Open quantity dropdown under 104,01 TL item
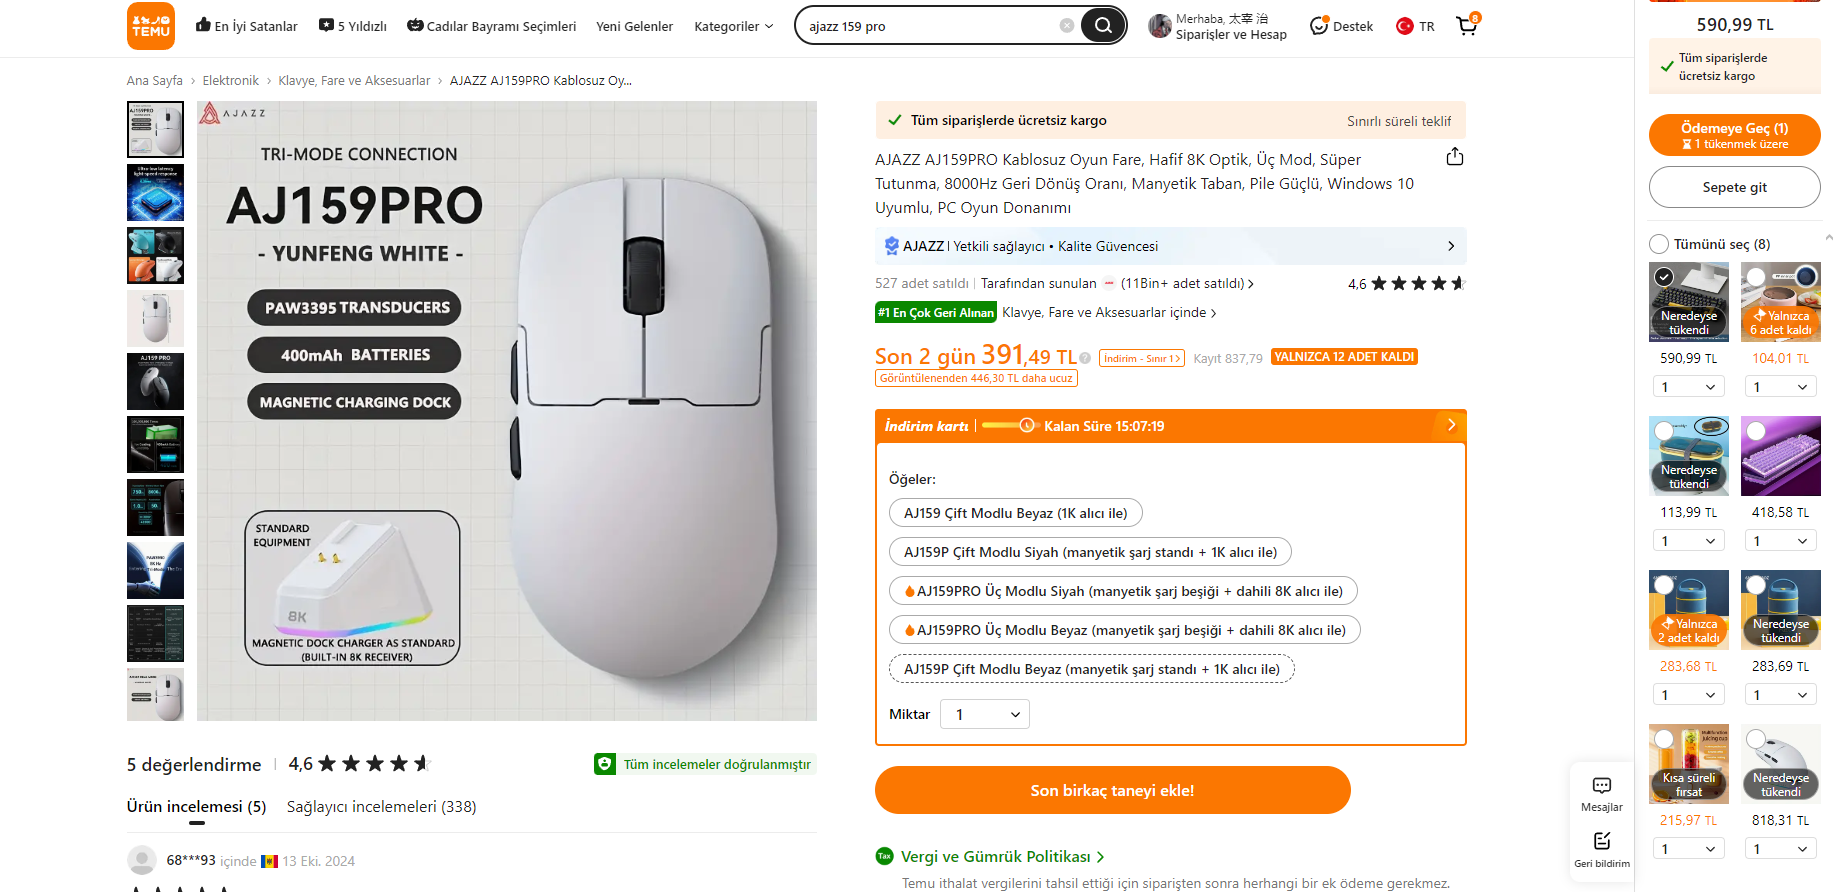 tap(1780, 387)
